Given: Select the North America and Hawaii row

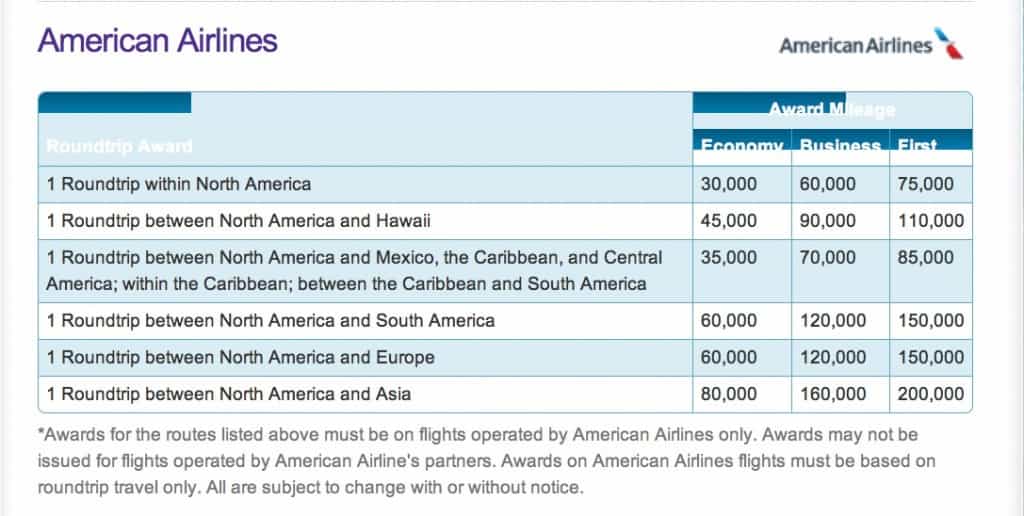Looking at the screenshot, I should coord(505,221).
